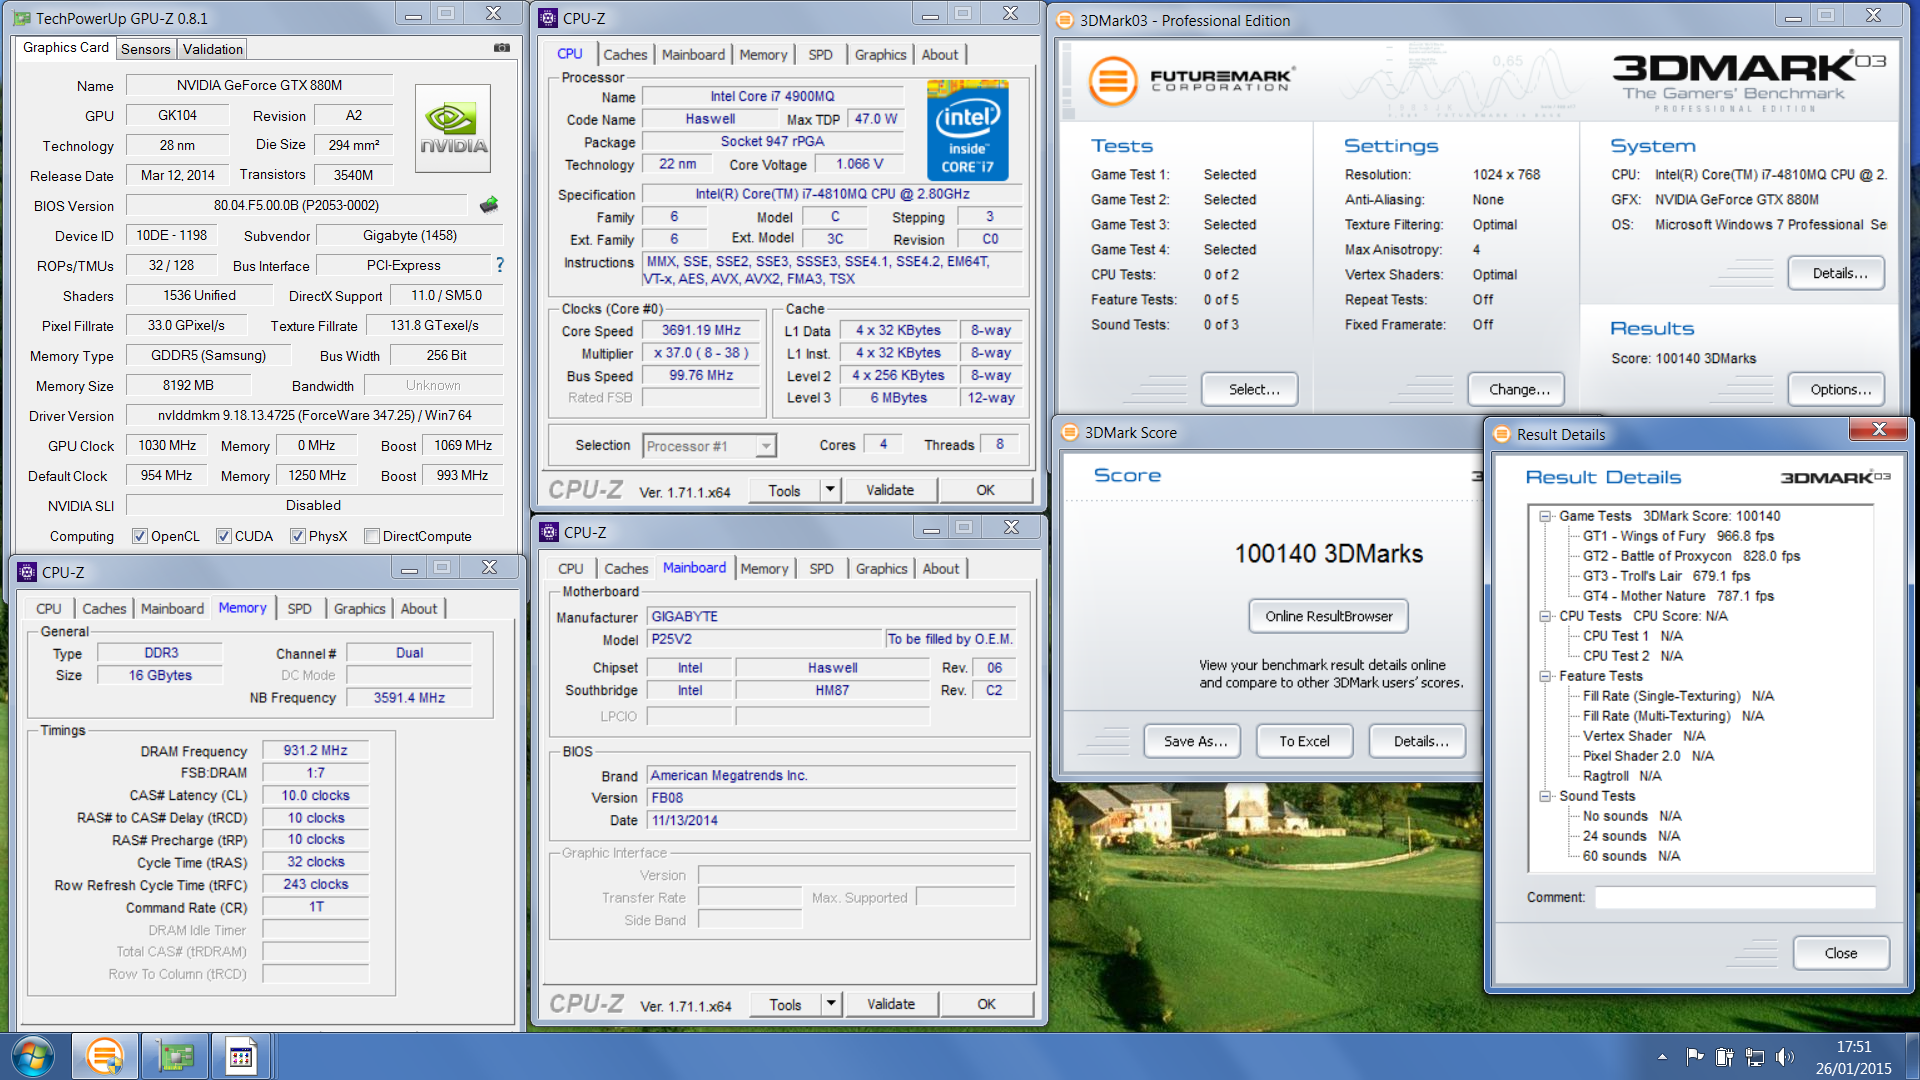Click Save As... button in 3DMark Score
The height and width of the screenshot is (1080, 1920).
coord(1192,741)
